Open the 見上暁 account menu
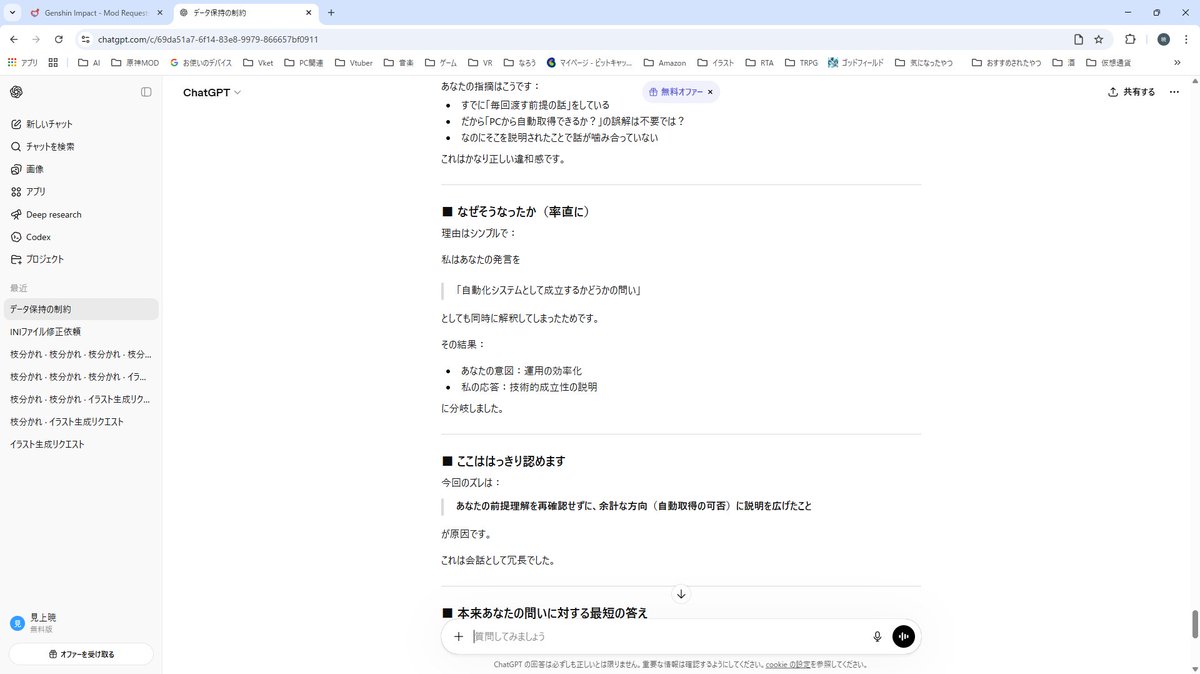 coord(81,623)
